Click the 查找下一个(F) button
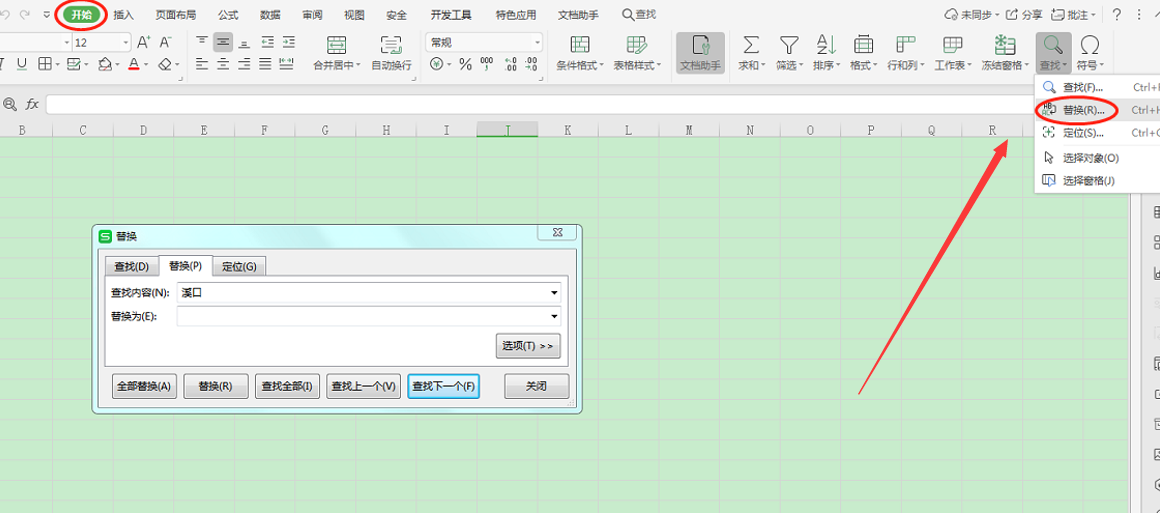1160x513 pixels. tap(443, 386)
